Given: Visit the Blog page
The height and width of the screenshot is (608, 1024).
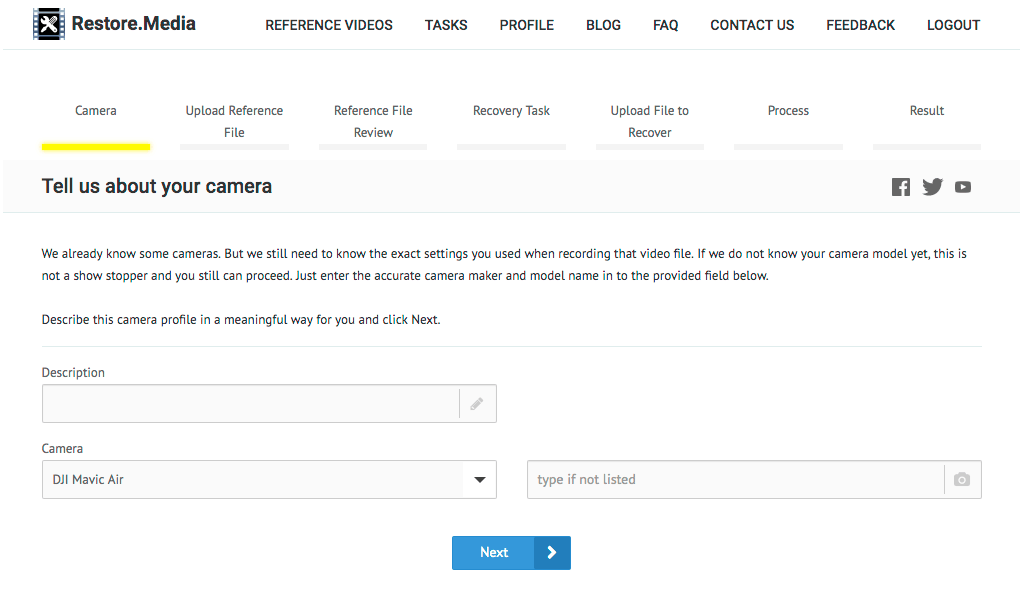Looking at the screenshot, I should click(603, 25).
